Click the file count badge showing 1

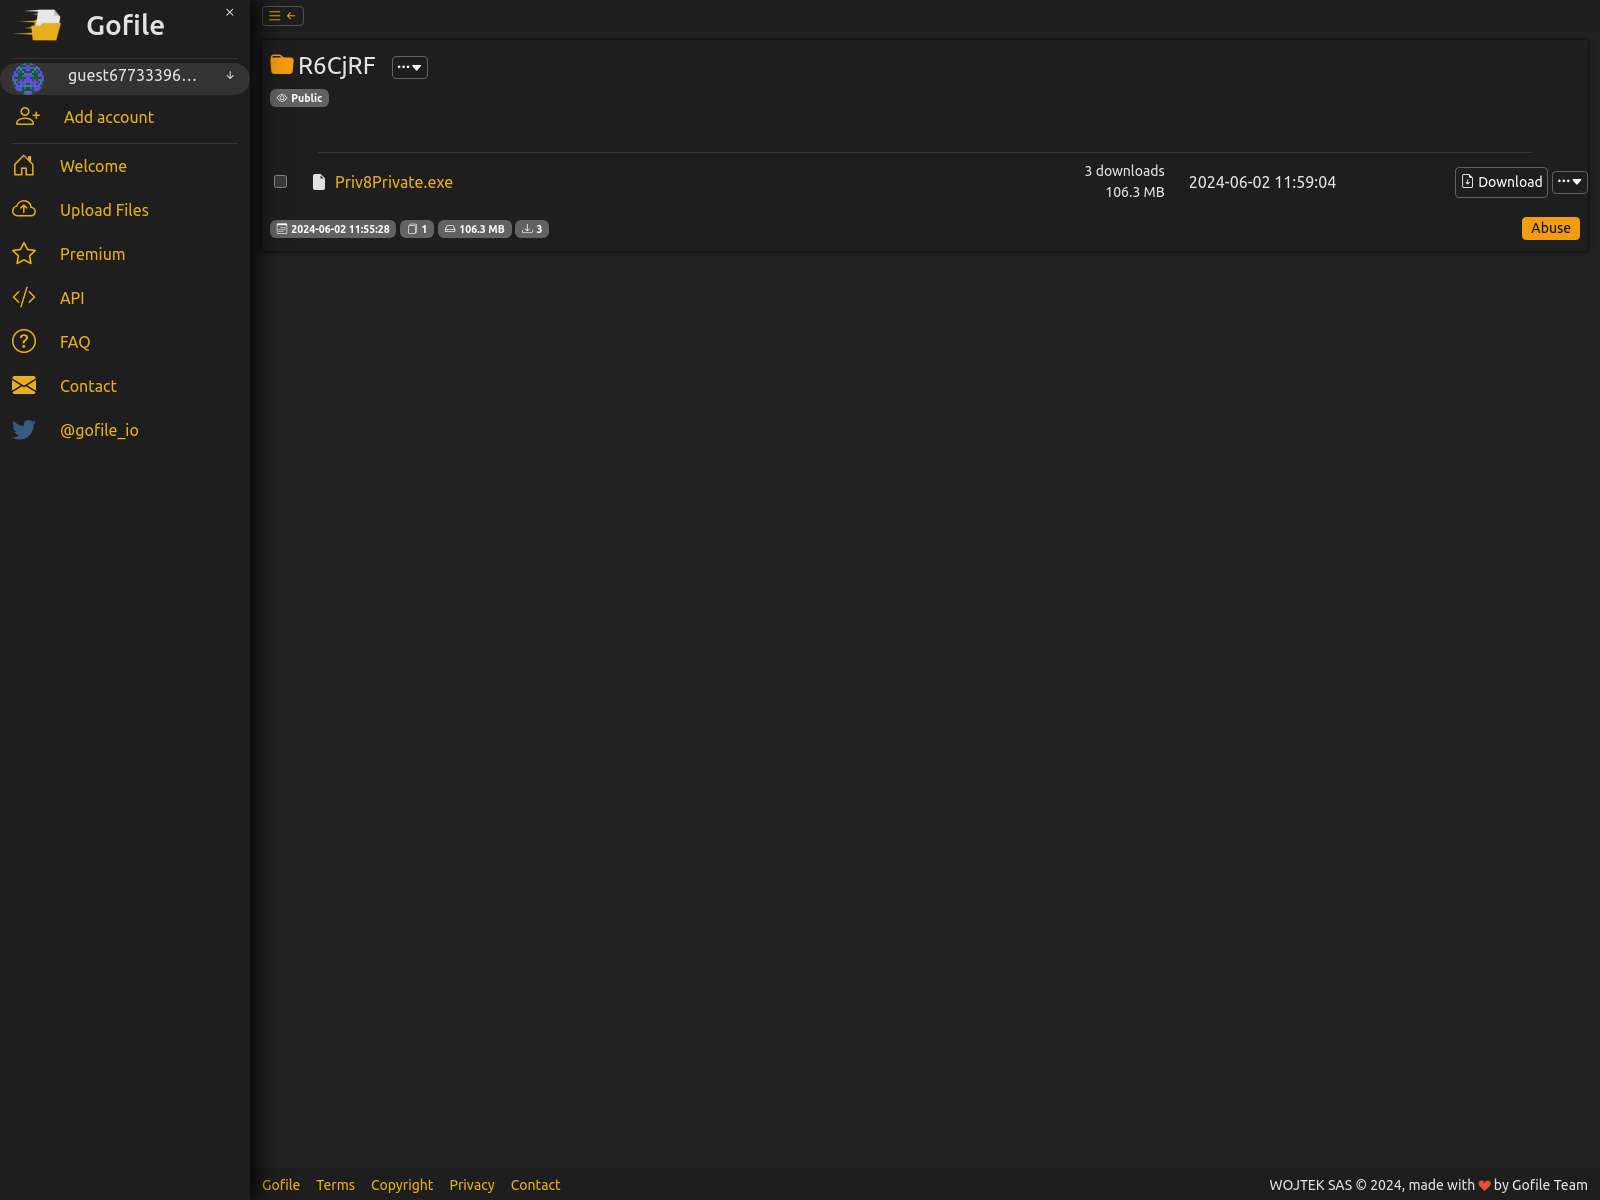click(x=417, y=229)
